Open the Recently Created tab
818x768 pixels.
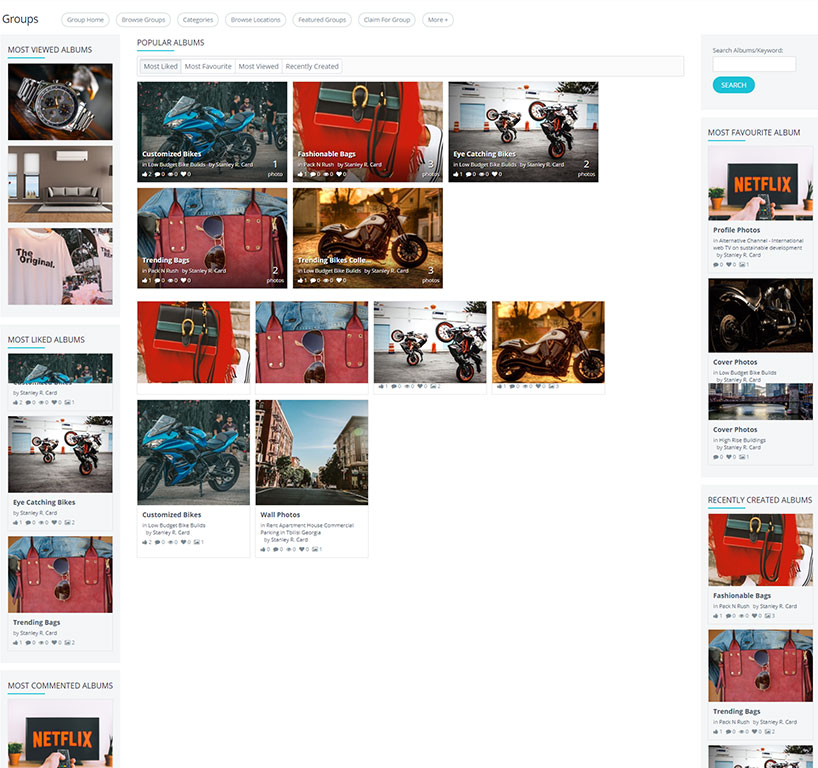tap(312, 67)
